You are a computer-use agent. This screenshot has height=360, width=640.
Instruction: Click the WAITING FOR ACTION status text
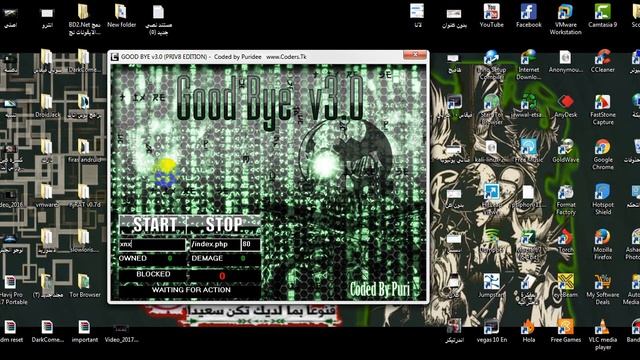click(191, 290)
